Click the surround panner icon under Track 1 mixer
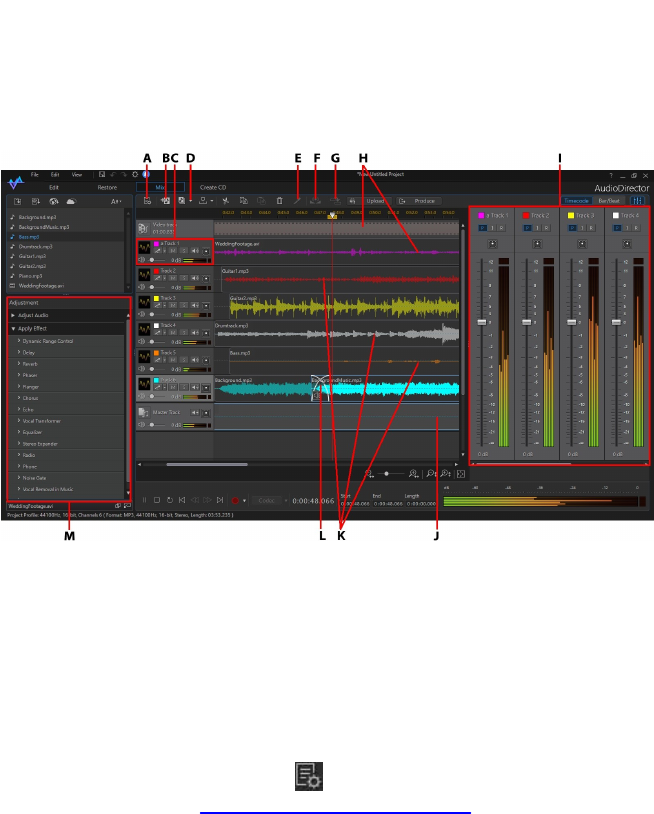The width and height of the screenshot is (654, 814). coord(493,244)
